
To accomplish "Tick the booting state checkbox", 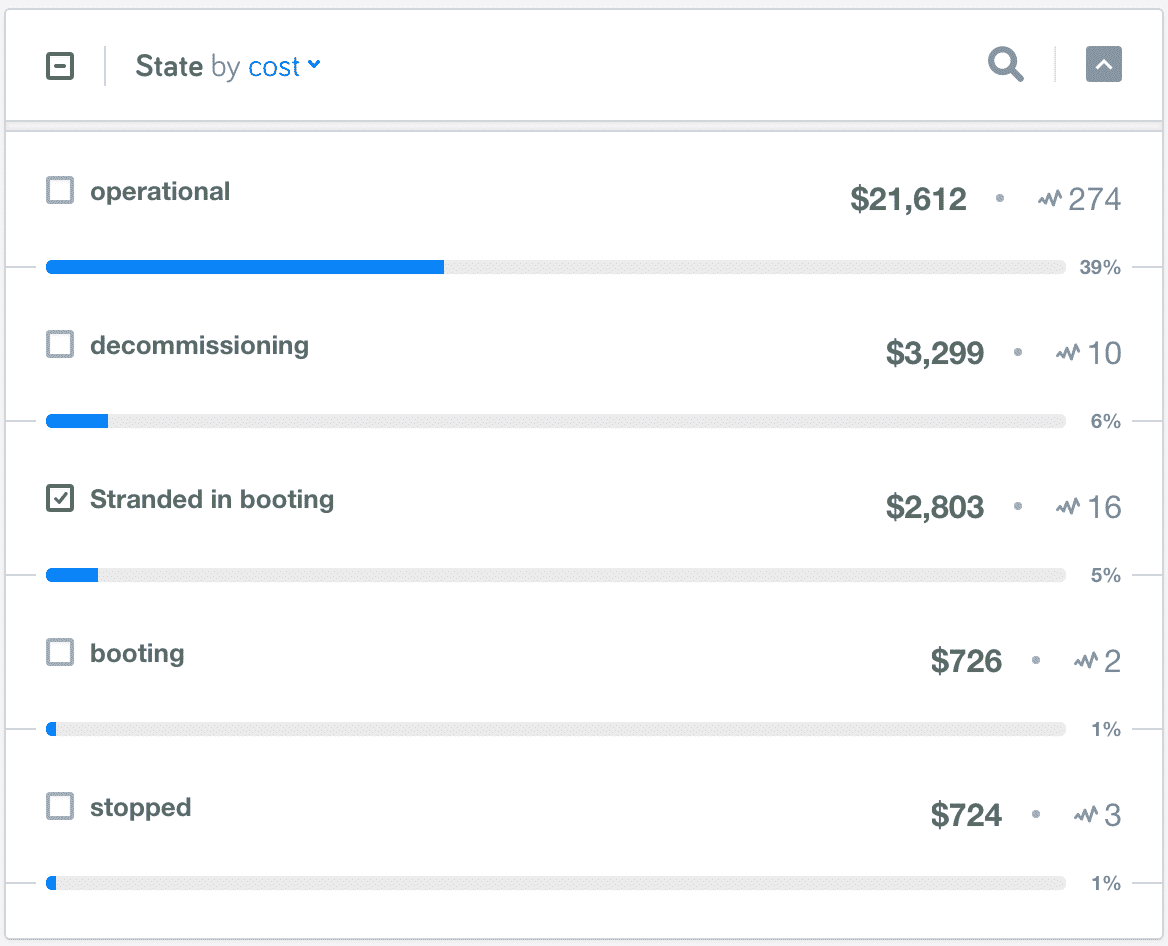I will 60,653.
